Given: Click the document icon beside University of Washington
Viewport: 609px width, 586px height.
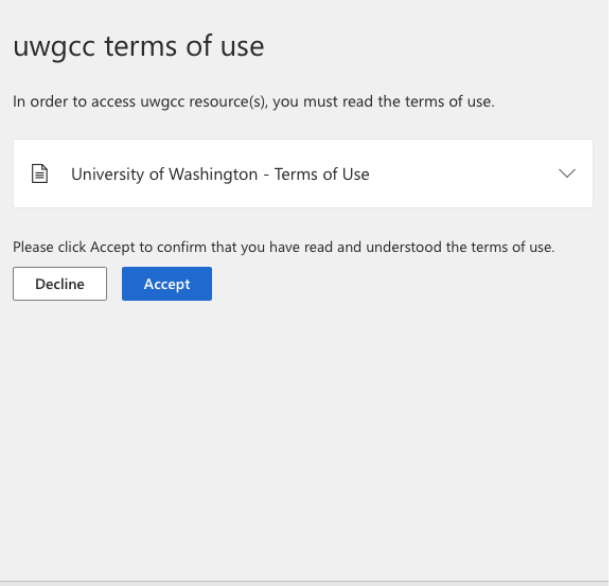Looking at the screenshot, I should click(x=40, y=173).
